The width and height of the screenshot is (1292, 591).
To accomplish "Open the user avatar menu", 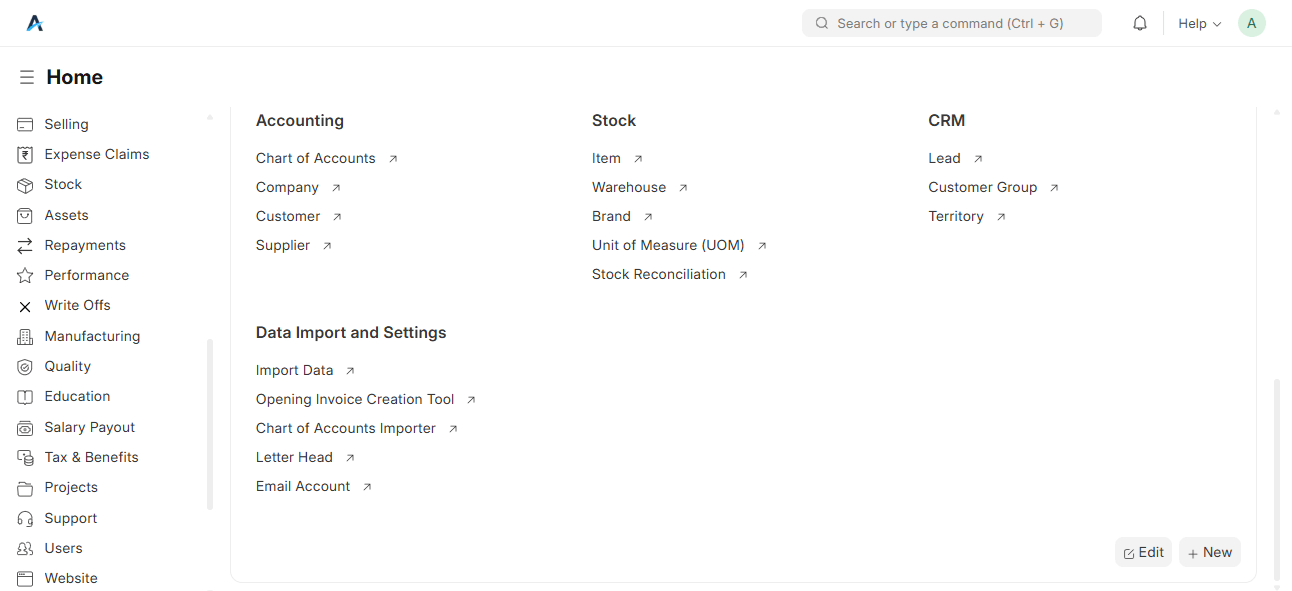I will [1251, 23].
